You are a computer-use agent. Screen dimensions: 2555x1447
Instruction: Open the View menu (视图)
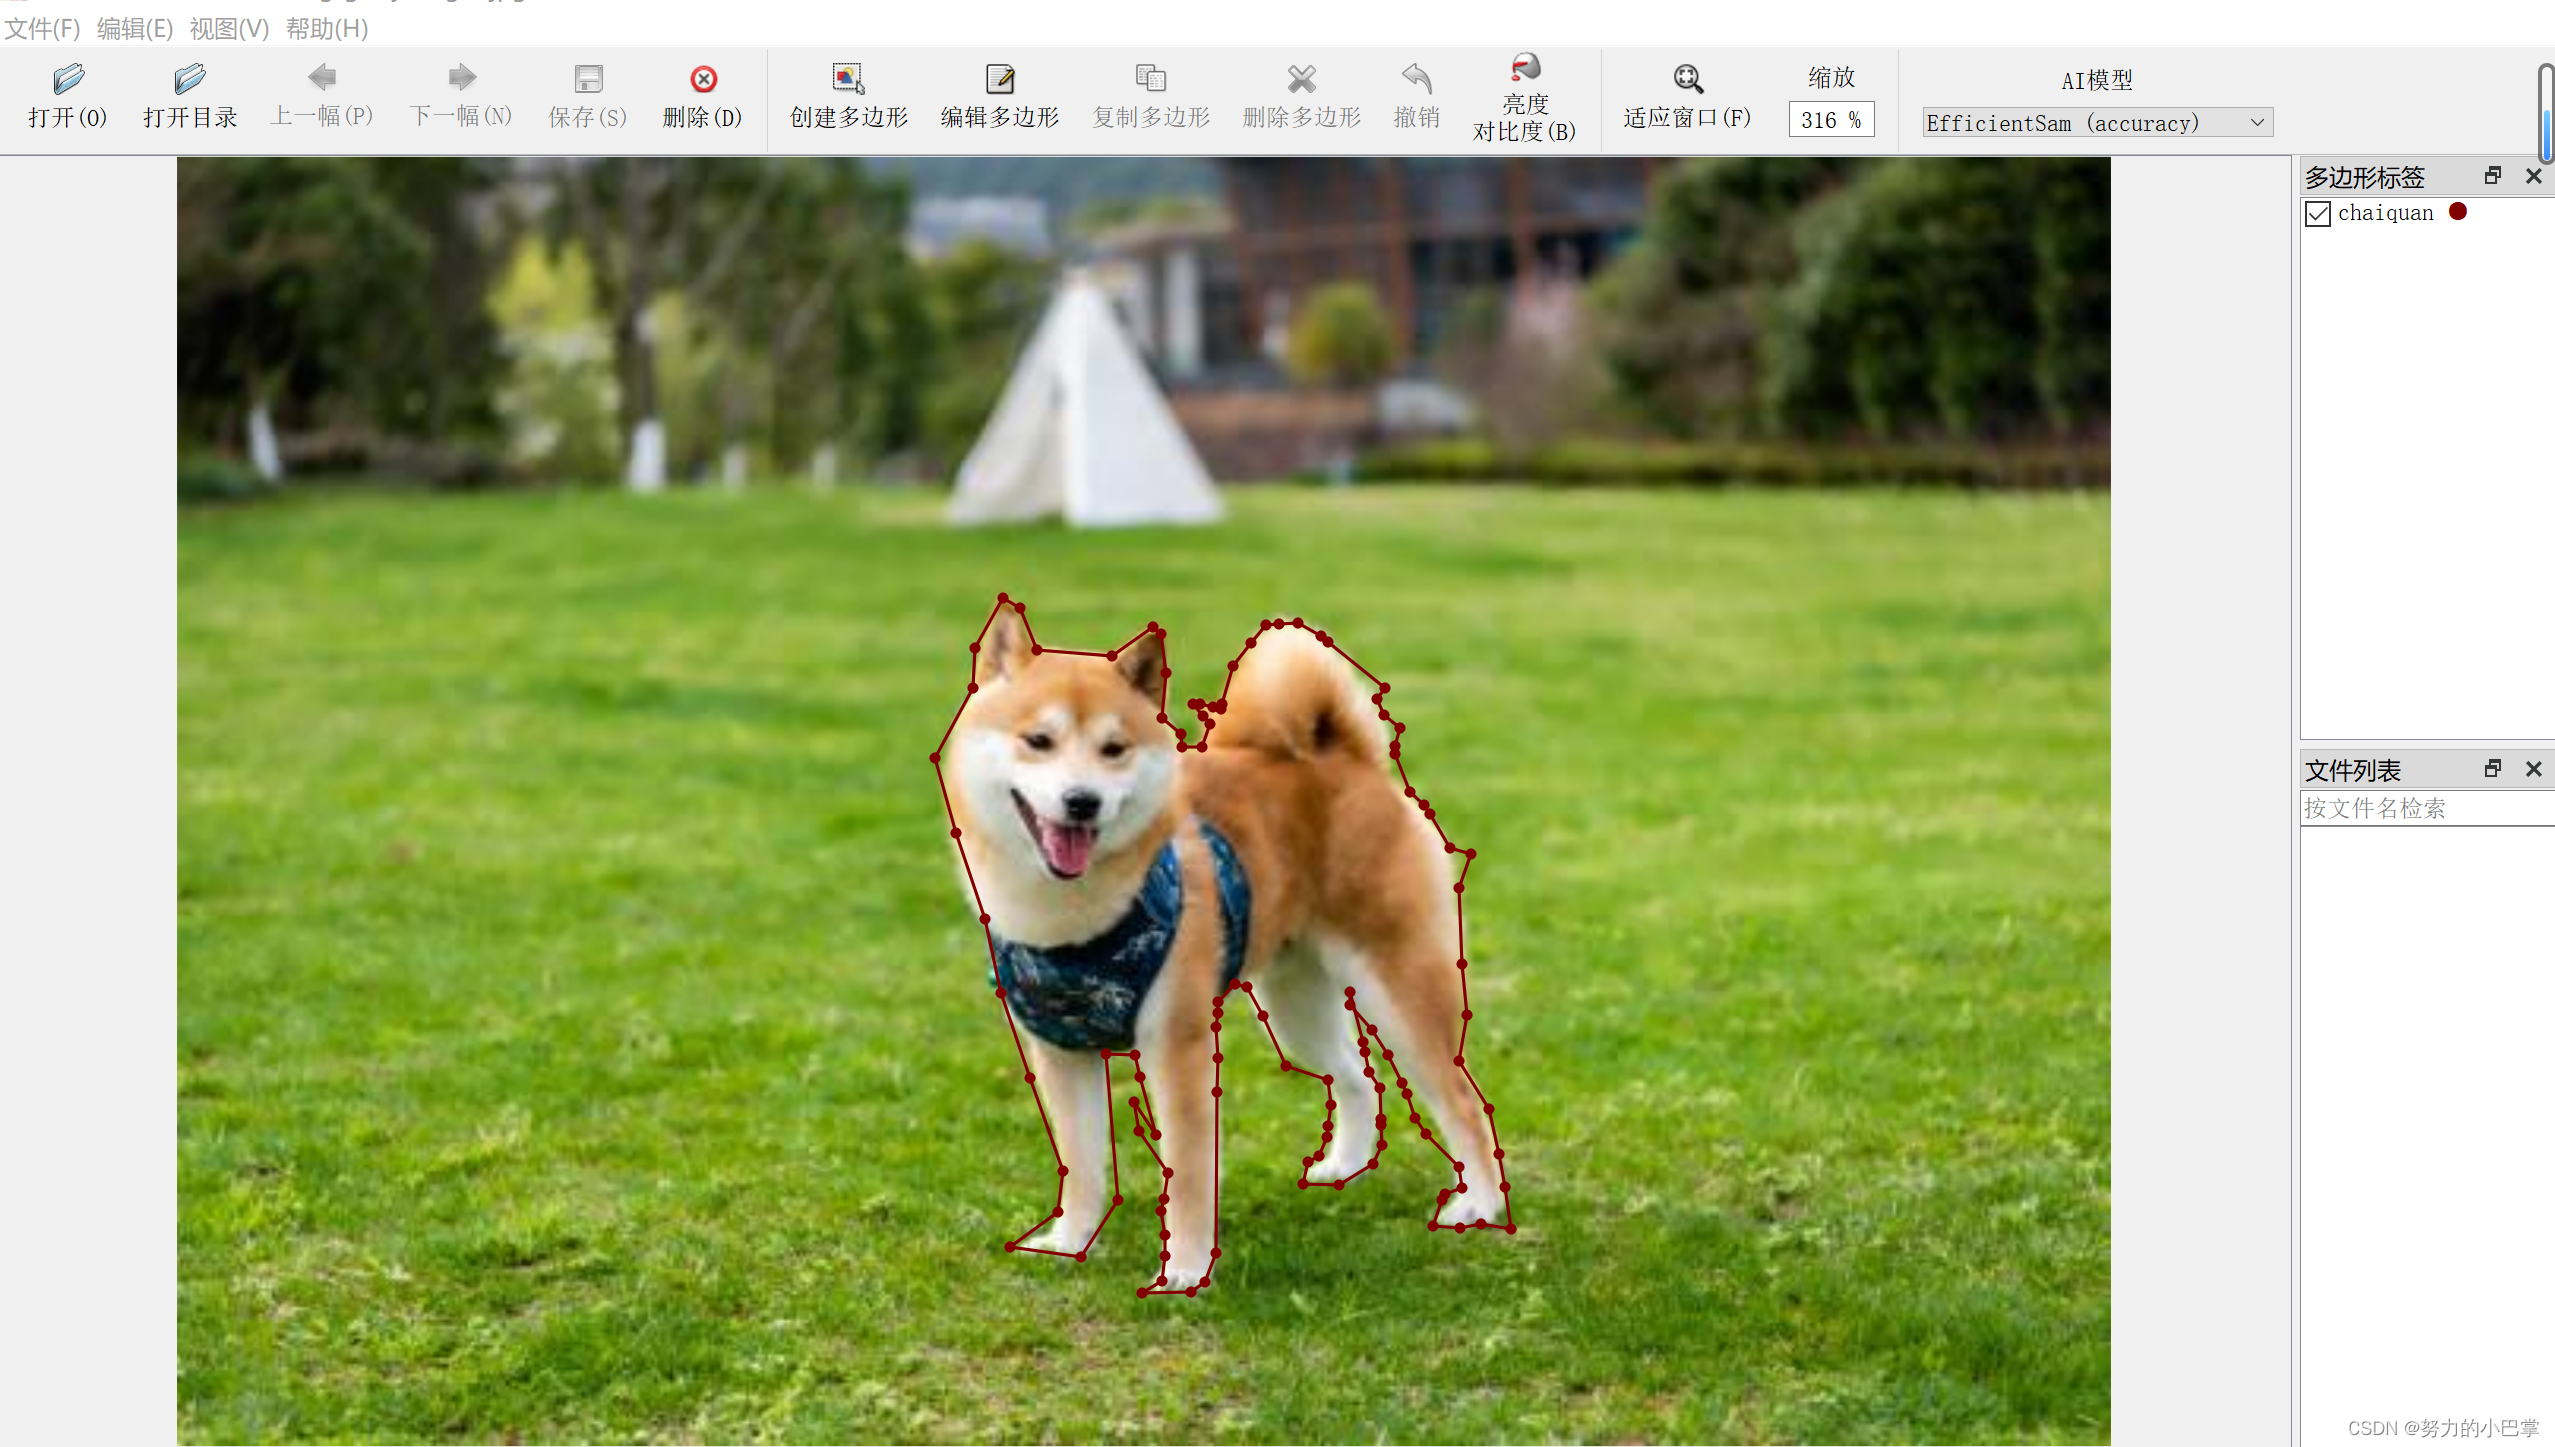click(x=229, y=29)
